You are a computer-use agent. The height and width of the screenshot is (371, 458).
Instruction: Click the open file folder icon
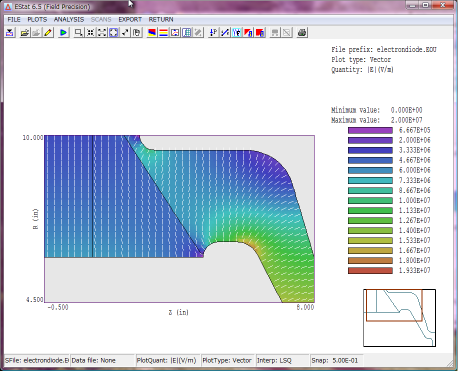25,33
